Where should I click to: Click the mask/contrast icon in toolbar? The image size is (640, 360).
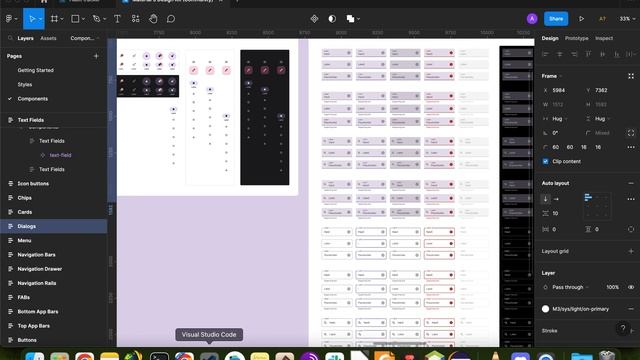pyautogui.click(x=332, y=19)
